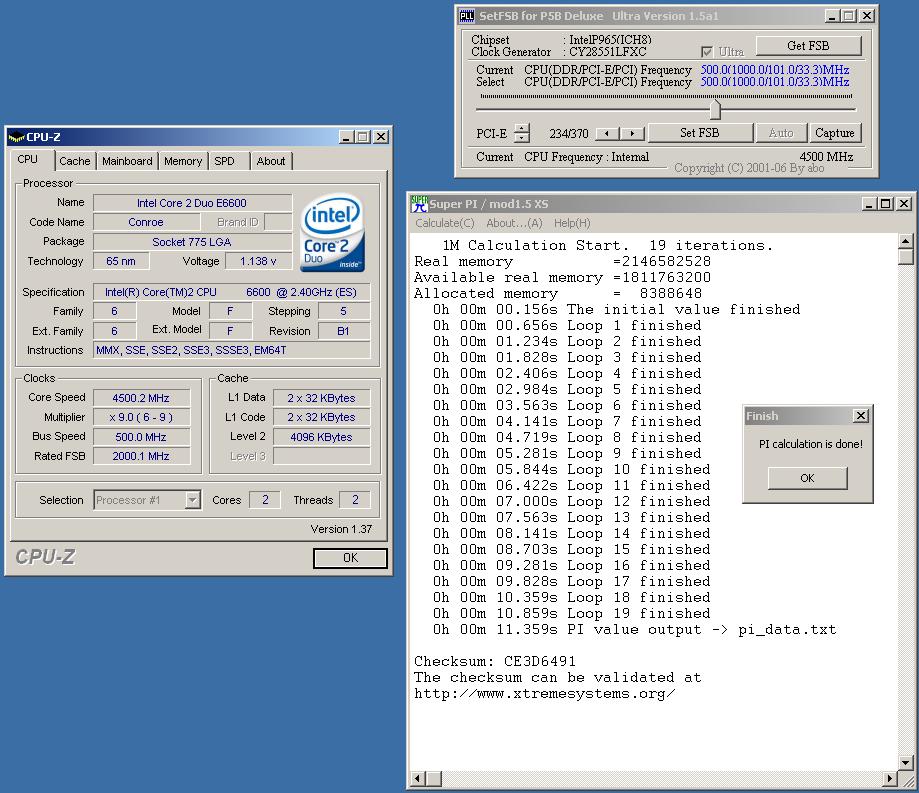This screenshot has width=919, height=793.
Task: Click the right arrow next to 234/370
Action: (x=632, y=134)
